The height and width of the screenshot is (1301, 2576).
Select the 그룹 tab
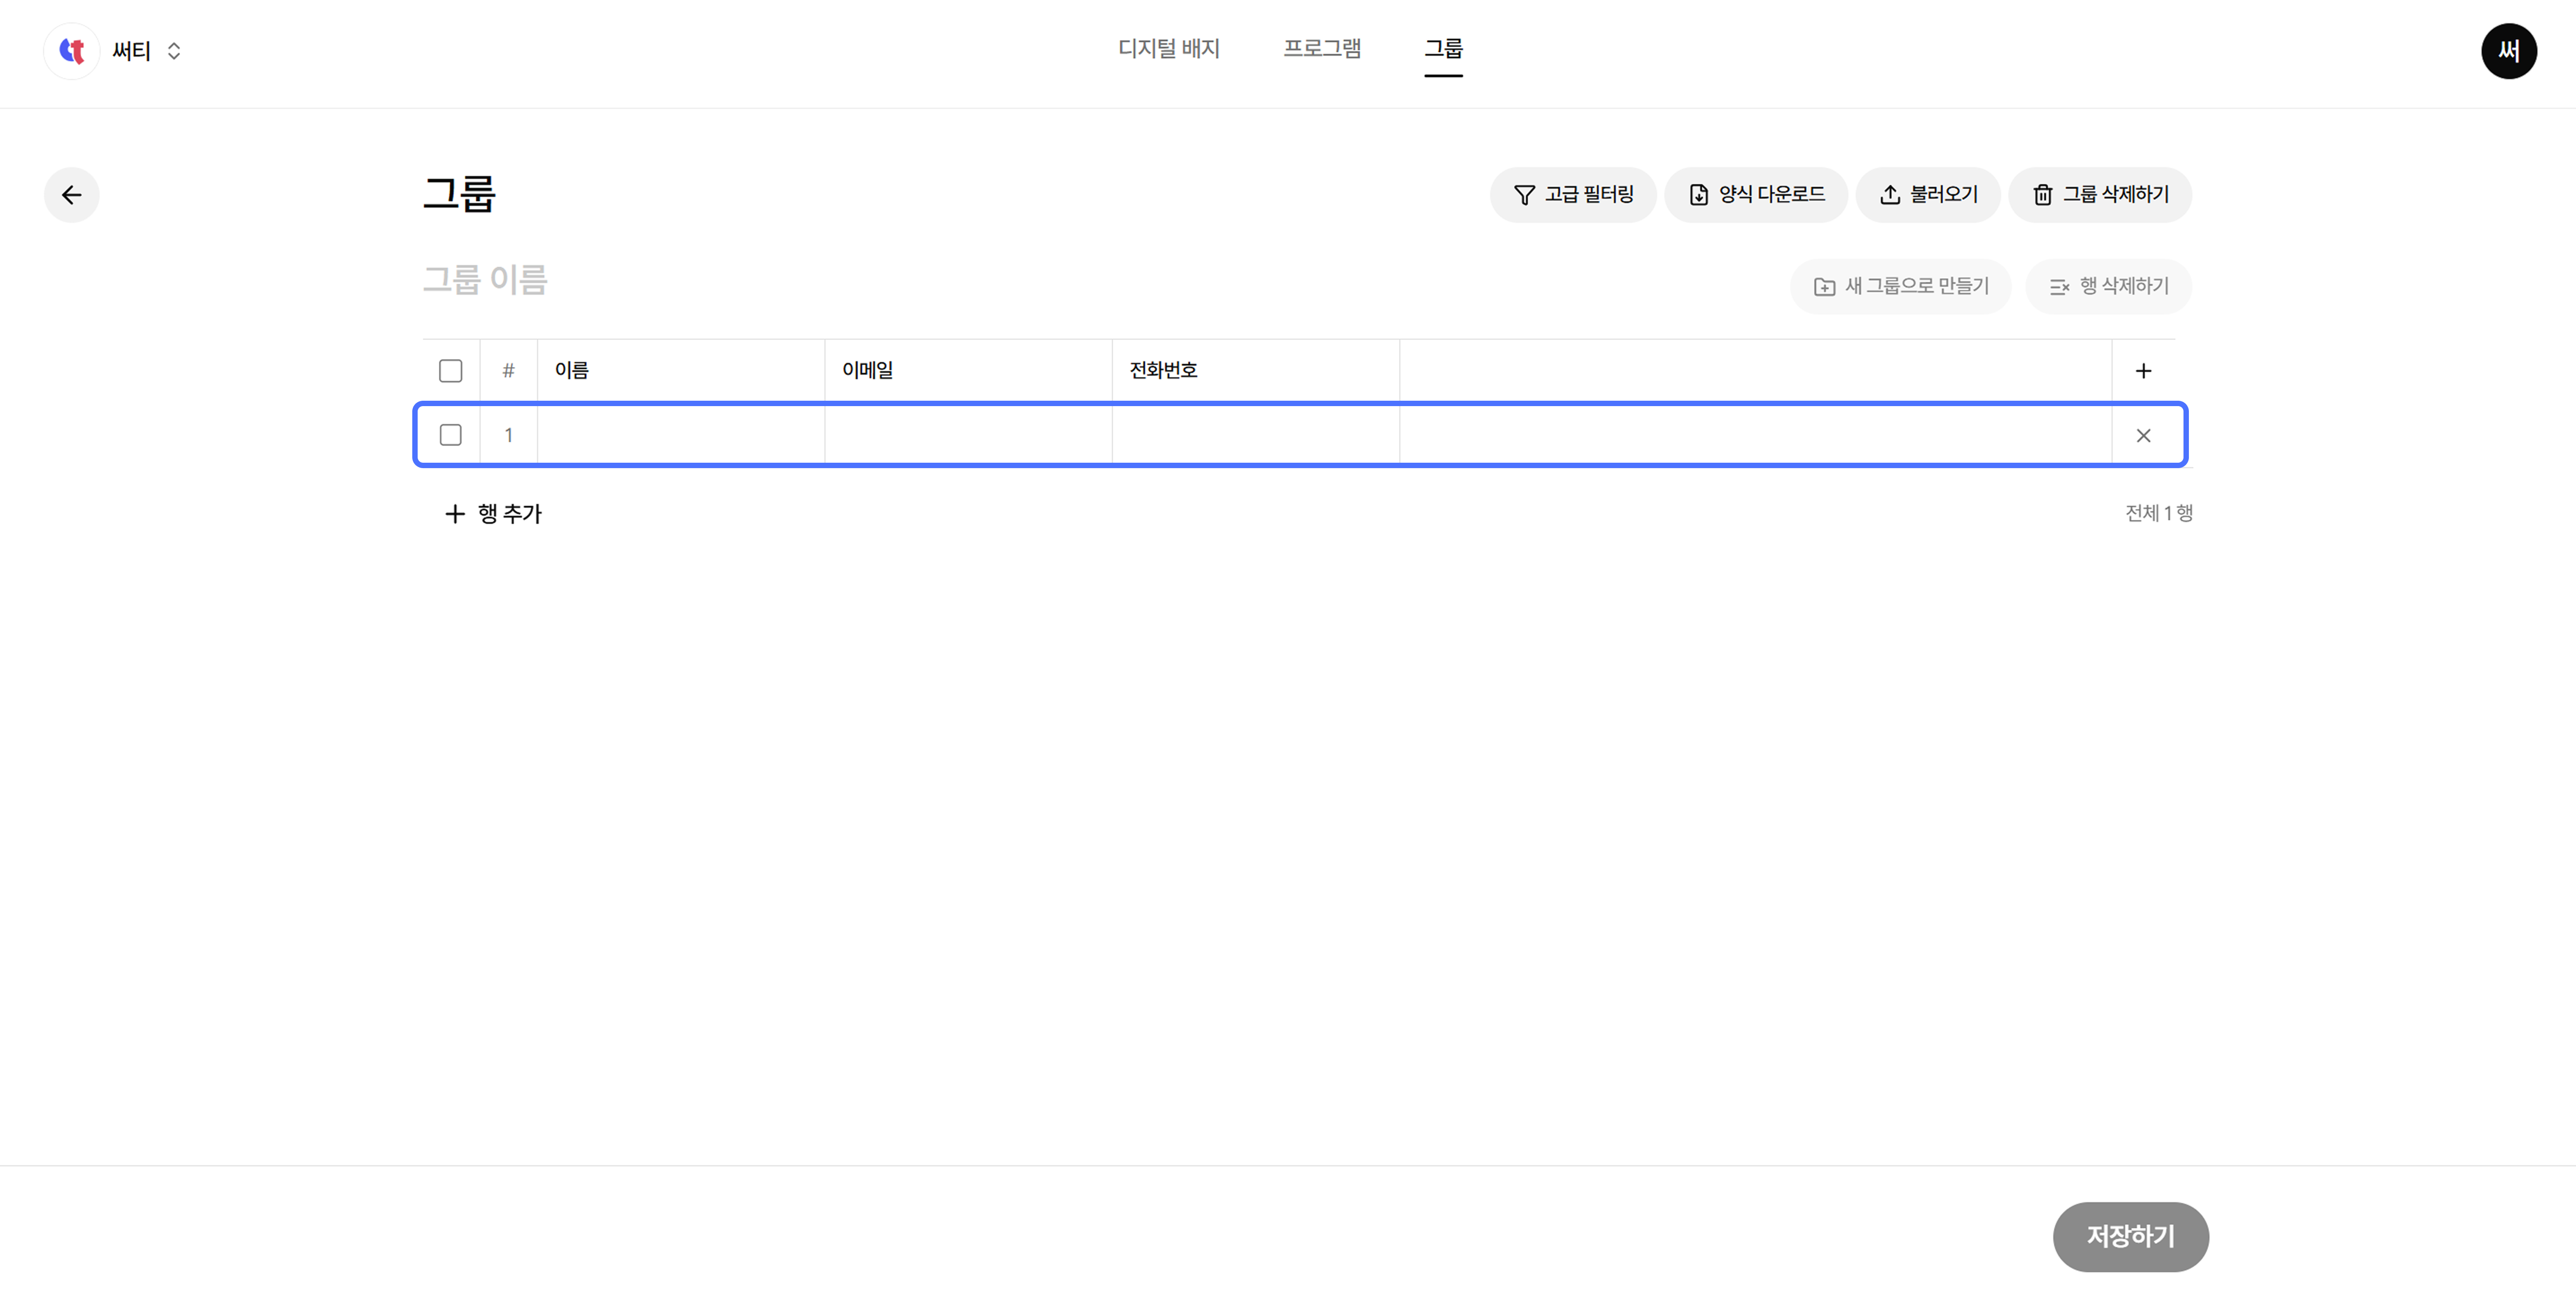pyautogui.click(x=1443, y=49)
